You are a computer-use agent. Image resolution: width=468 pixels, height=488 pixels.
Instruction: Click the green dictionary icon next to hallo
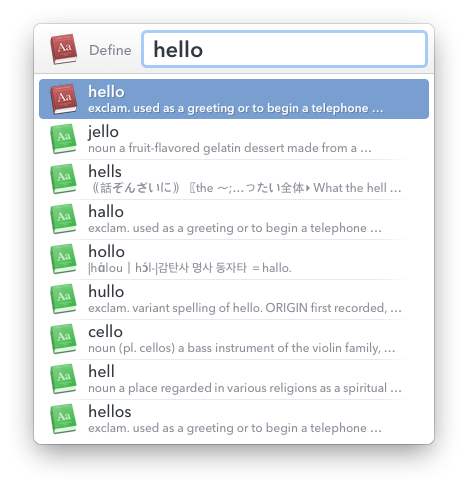[64, 219]
